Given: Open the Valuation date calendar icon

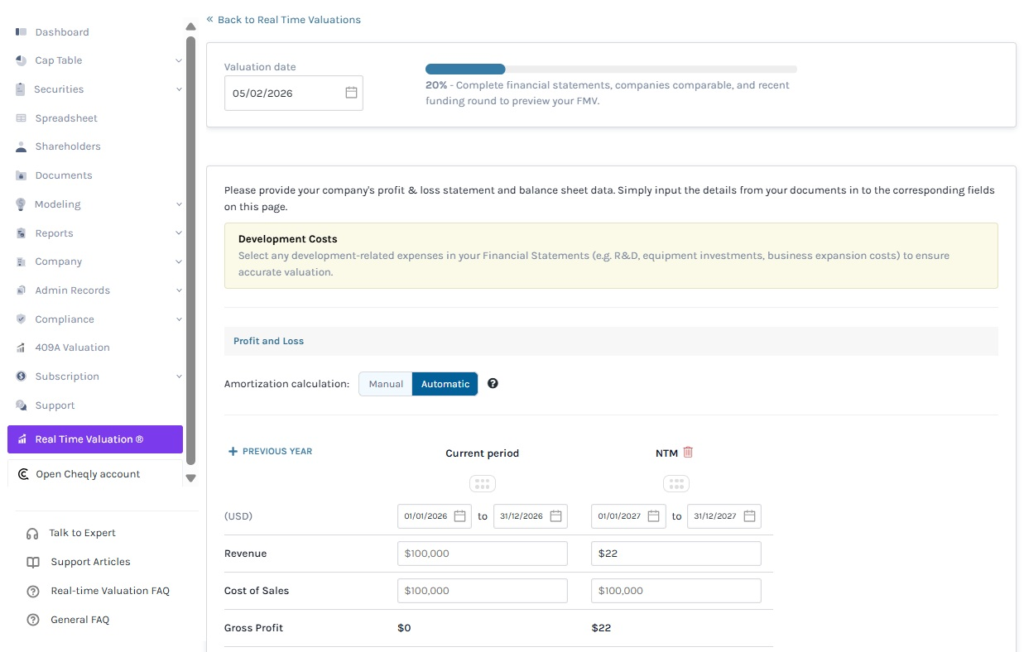Looking at the screenshot, I should pos(351,93).
